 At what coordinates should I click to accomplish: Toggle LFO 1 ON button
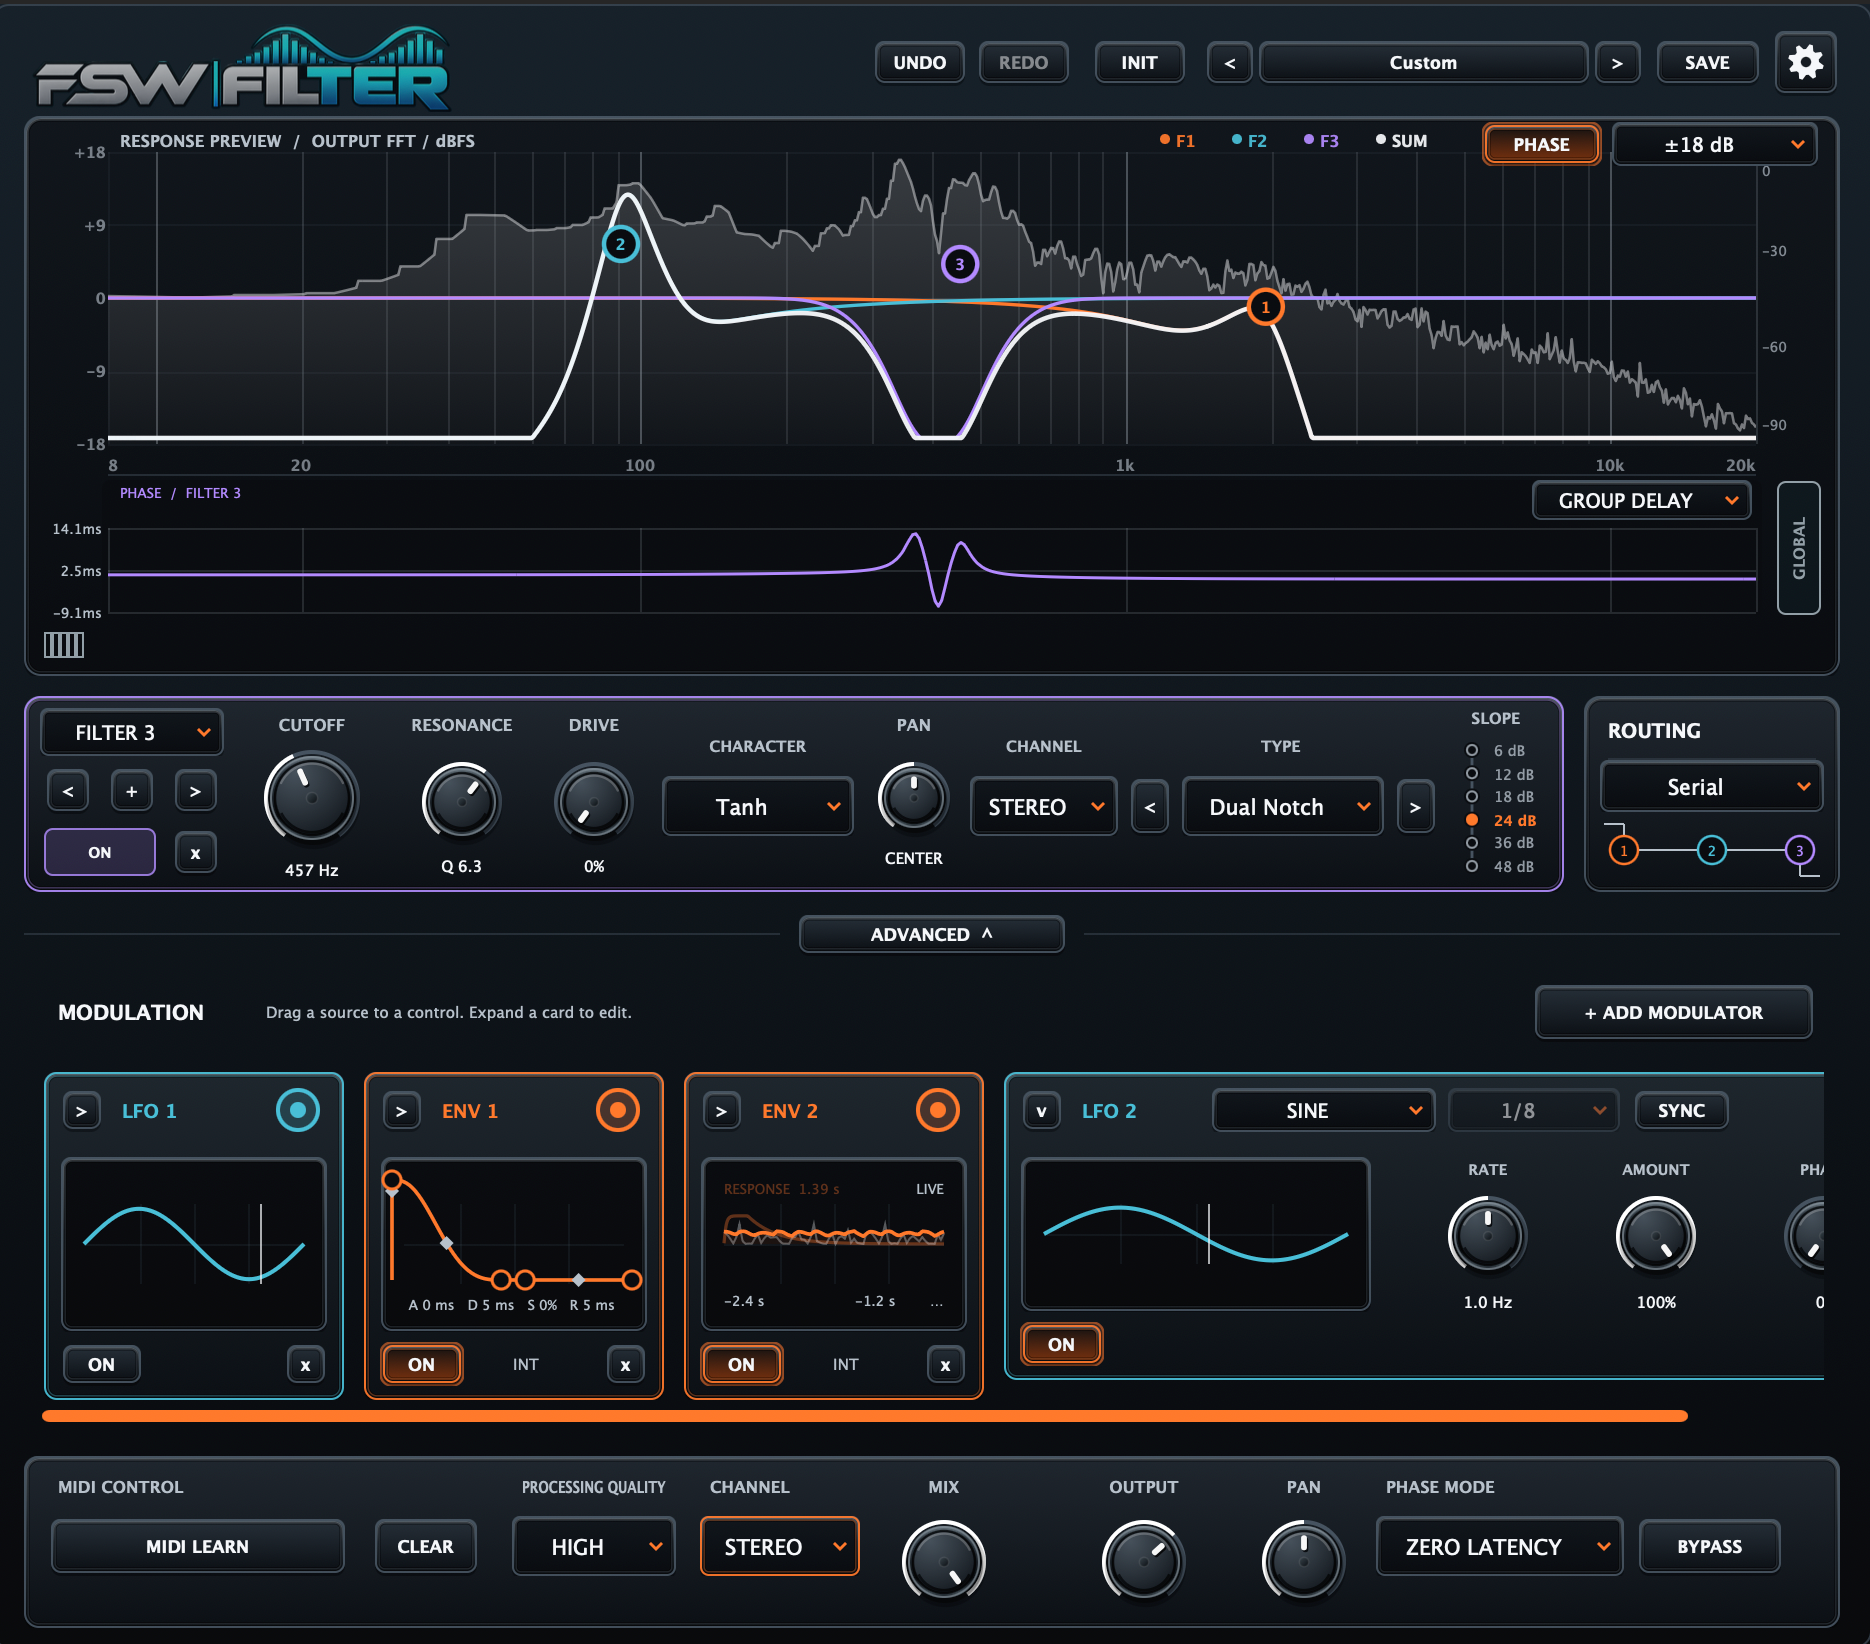(x=101, y=1364)
